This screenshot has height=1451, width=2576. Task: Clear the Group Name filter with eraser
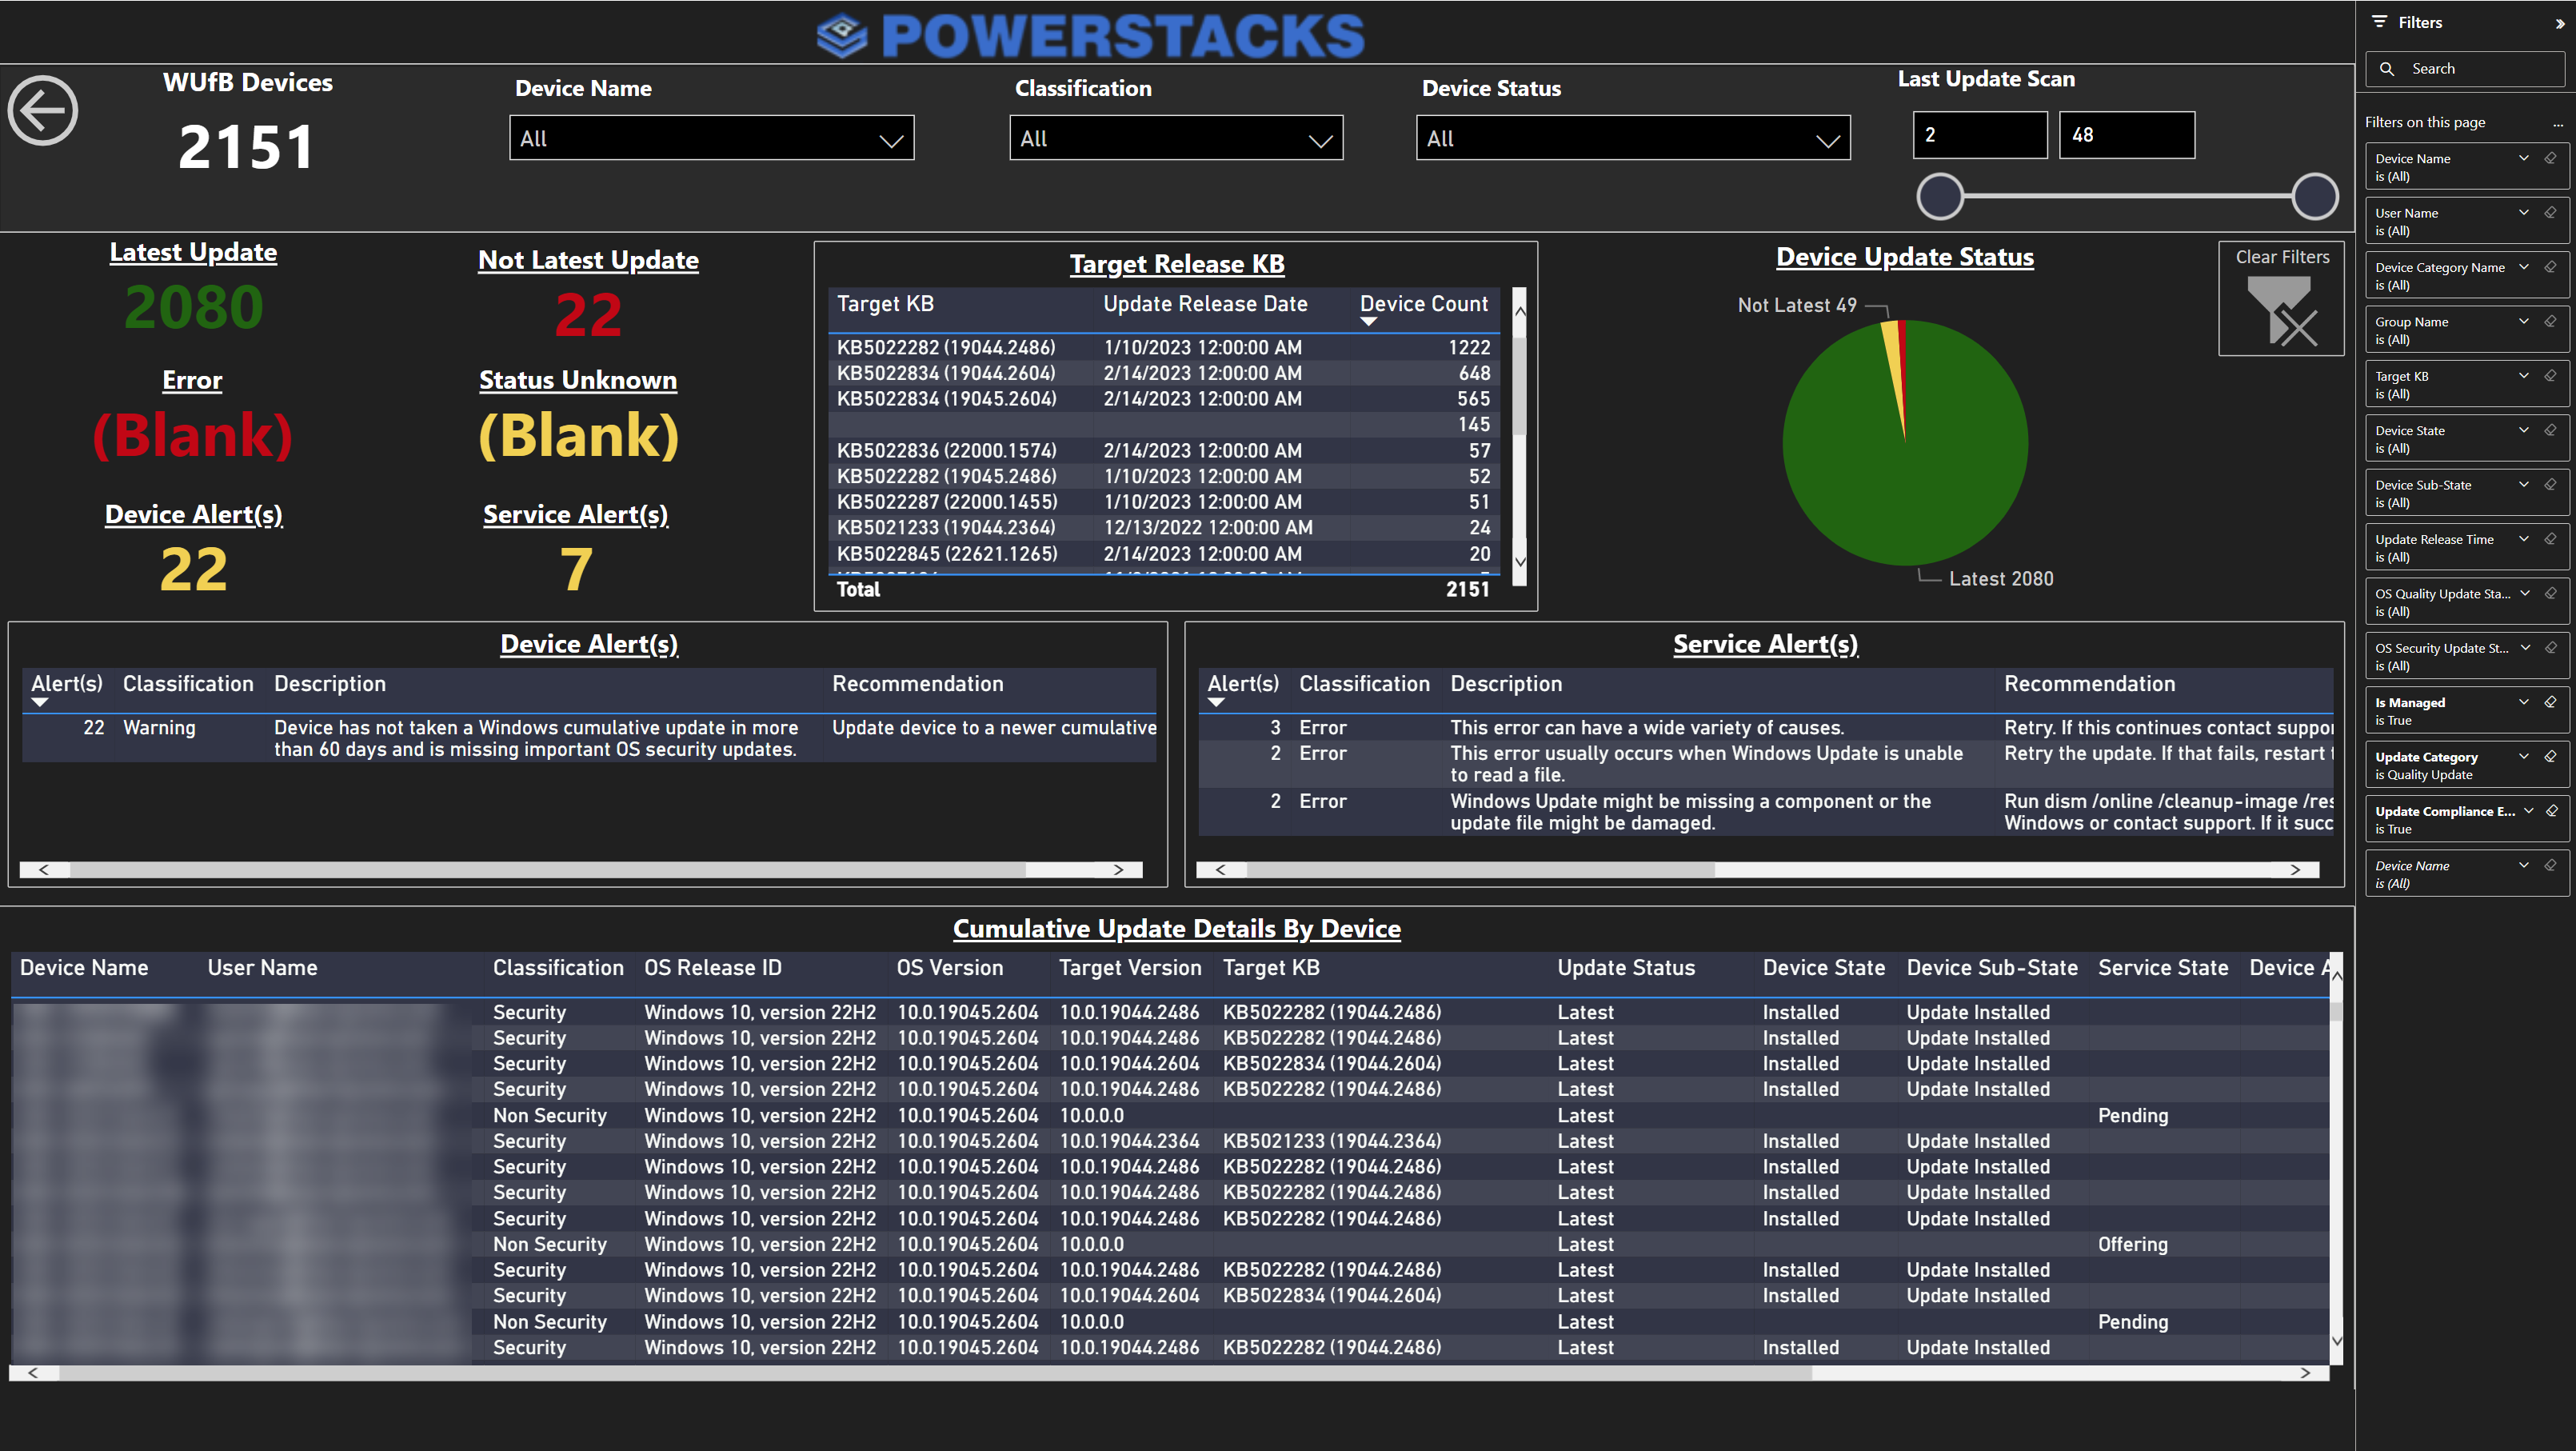pos(2551,322)
